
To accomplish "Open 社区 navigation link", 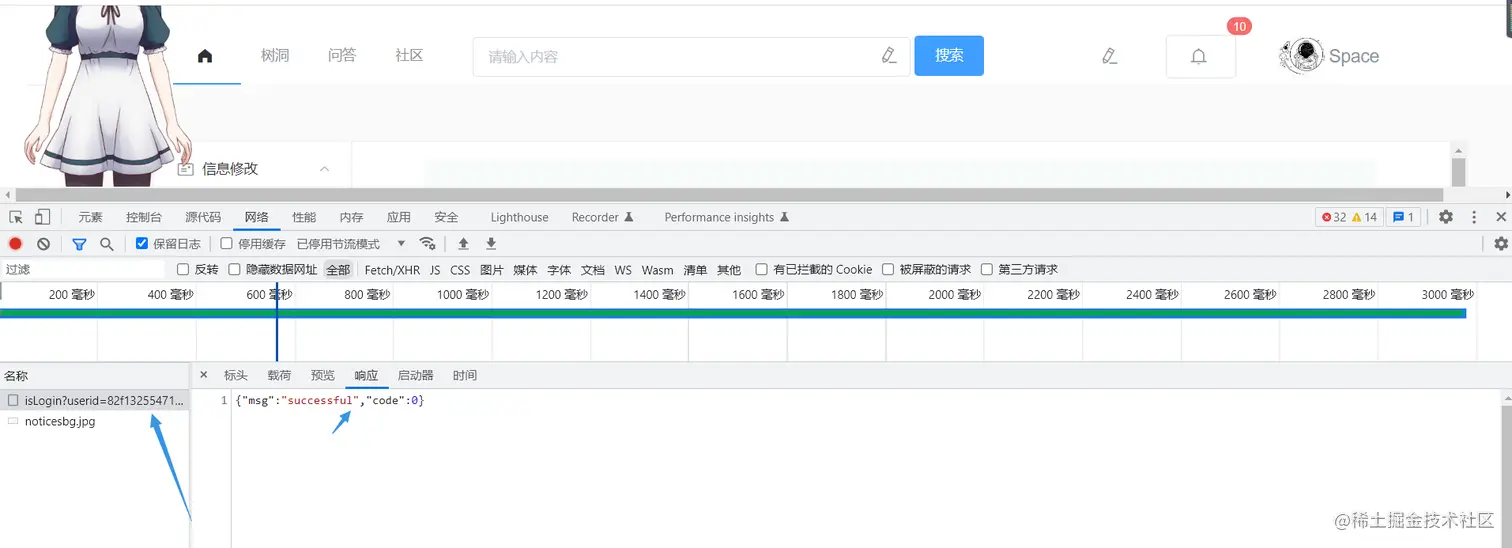I will [x=409, y=56].
